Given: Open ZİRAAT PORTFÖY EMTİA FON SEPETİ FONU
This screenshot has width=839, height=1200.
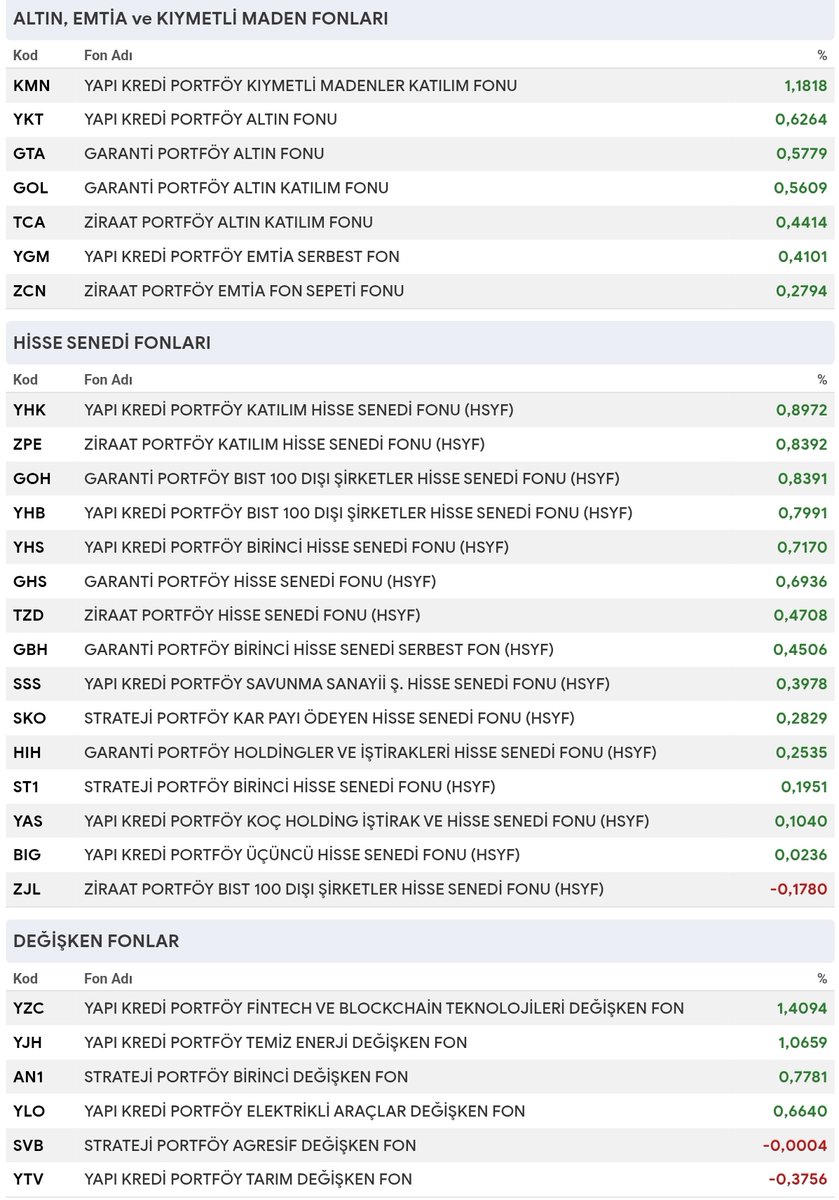Looking at the screenshot, I should [x=244, y=291].
